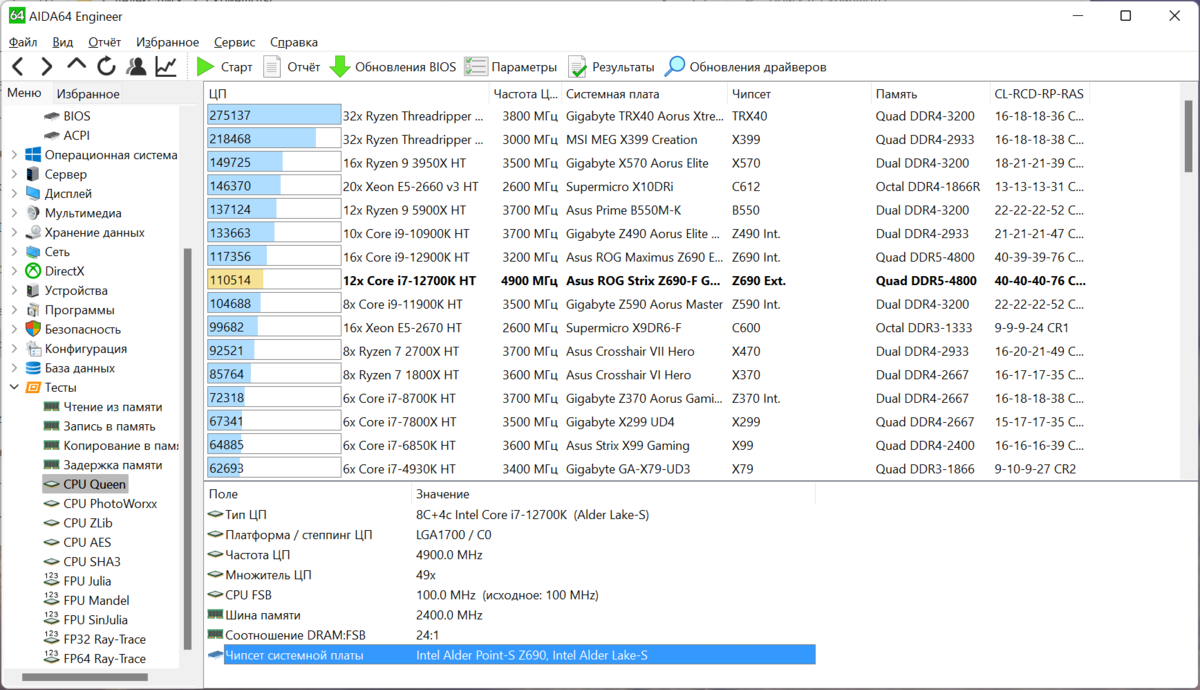Select the CPU PhotoWorxx test
The width and height of the screenshot is (1200, 690).
110,504
